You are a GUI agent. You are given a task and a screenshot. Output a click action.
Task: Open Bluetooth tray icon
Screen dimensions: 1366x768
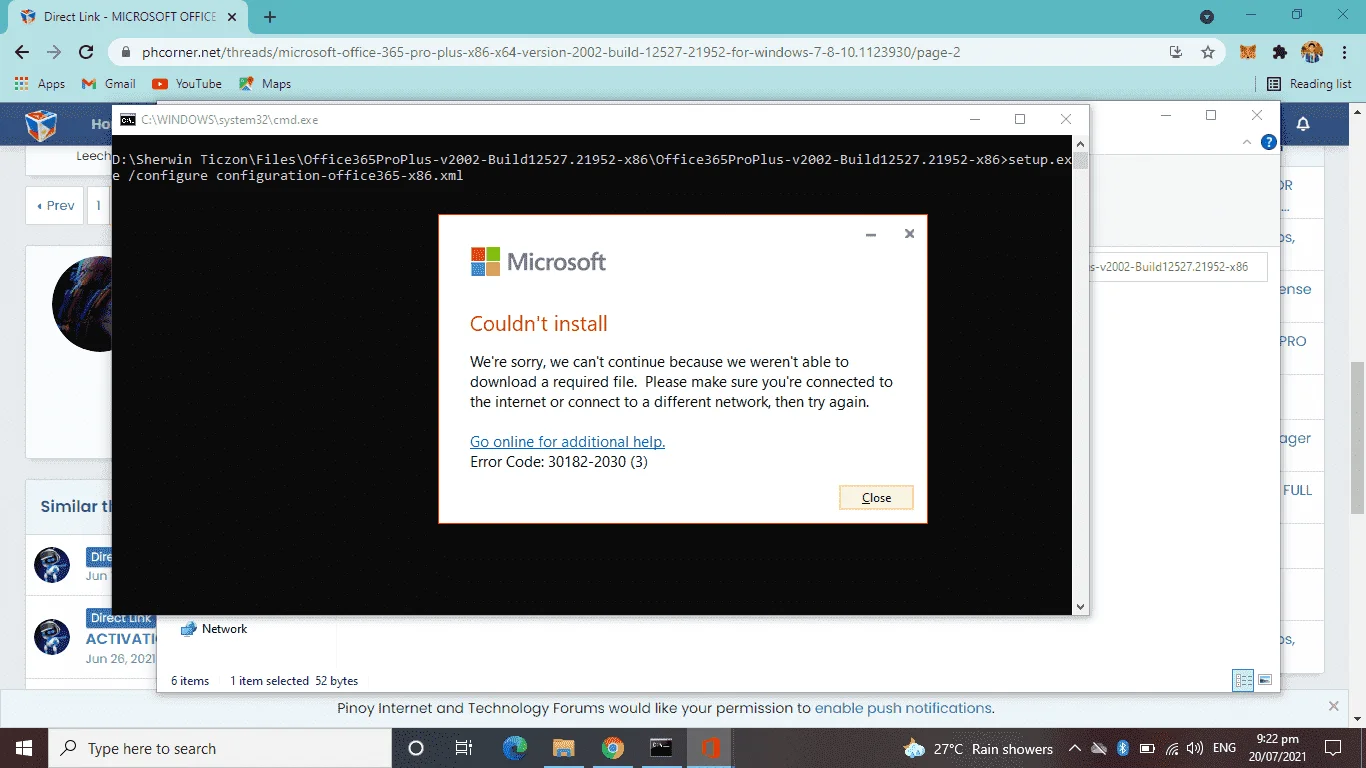coord(1123,748)
